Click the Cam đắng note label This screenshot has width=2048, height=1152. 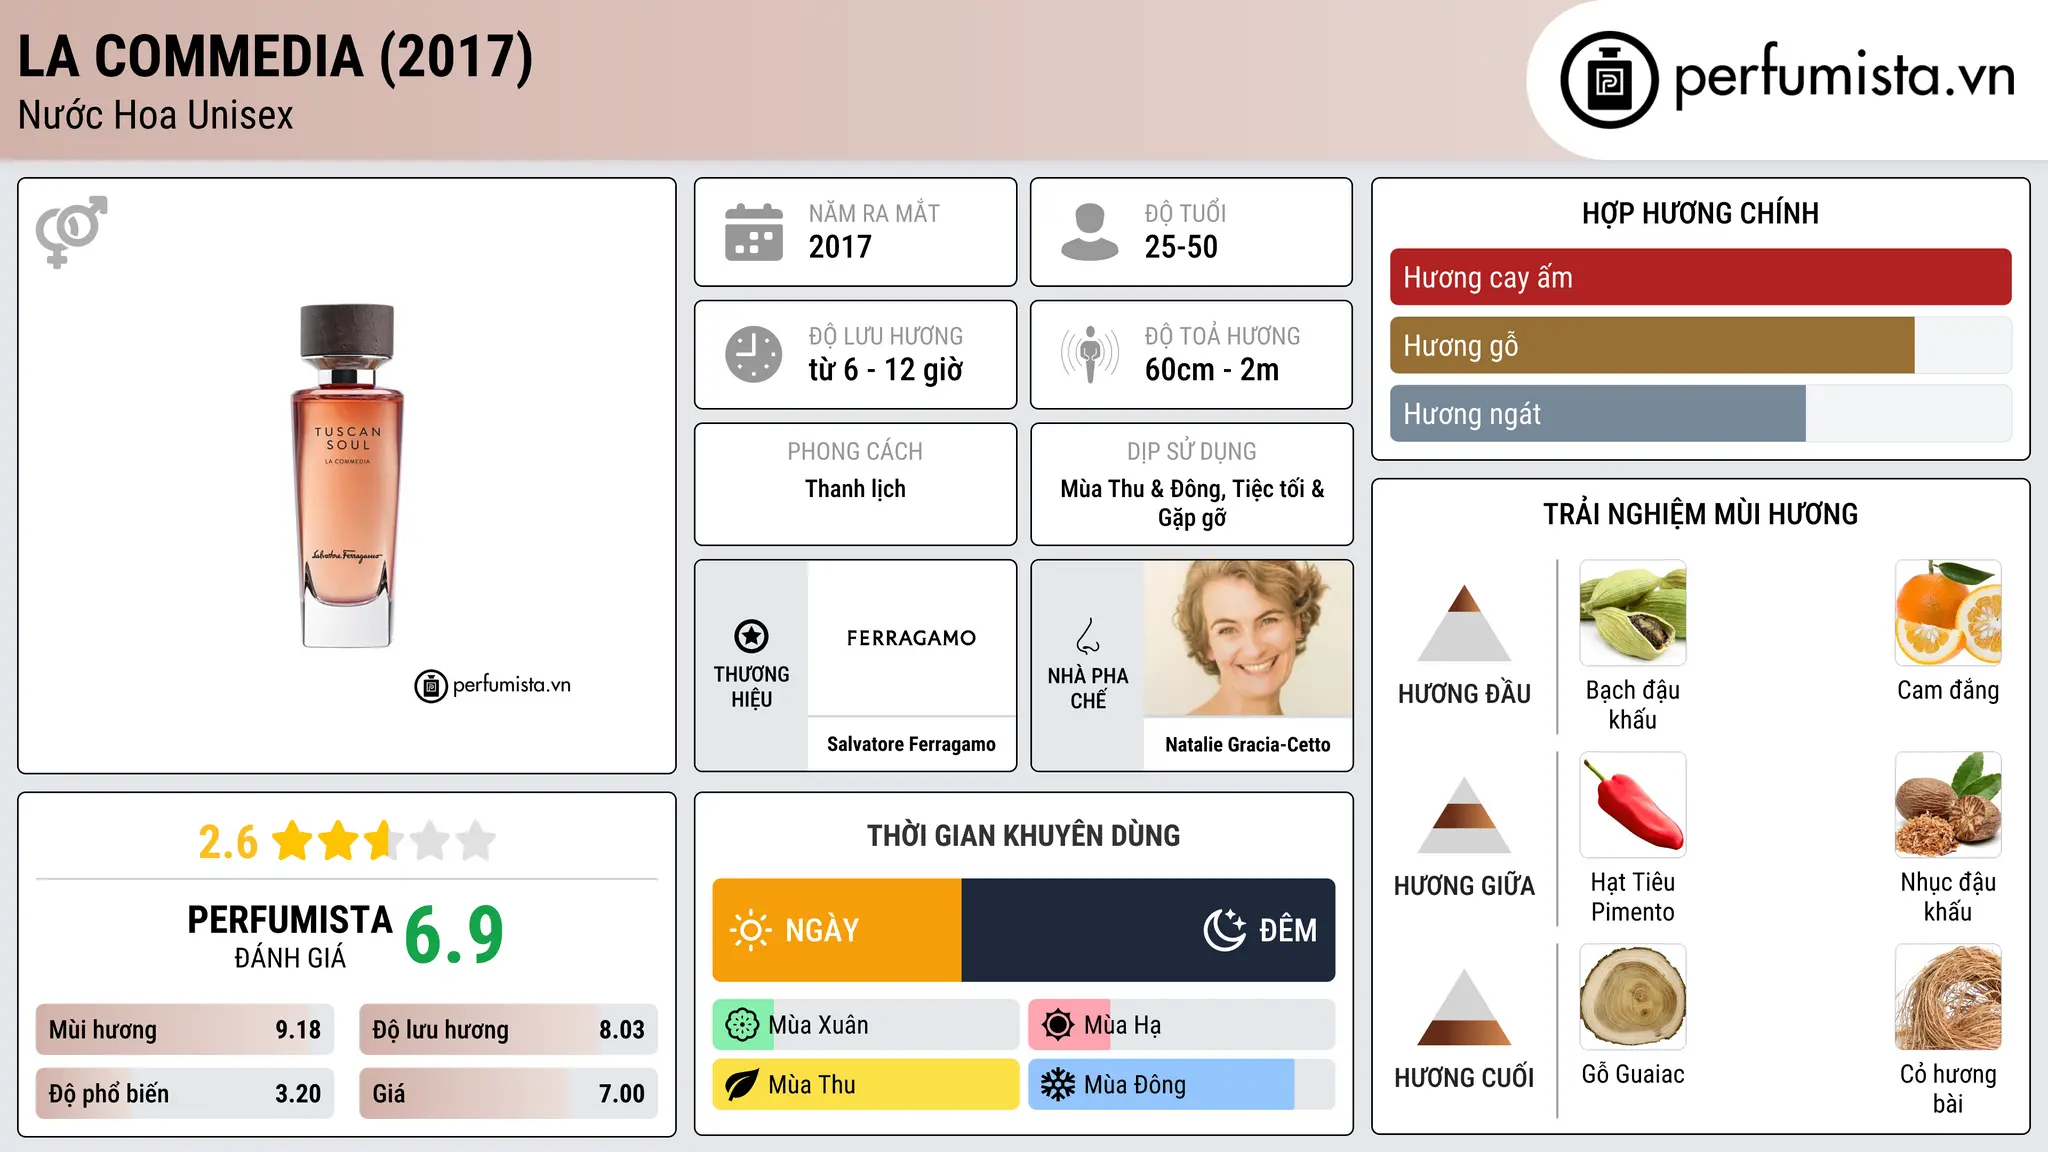point(1948,690)
